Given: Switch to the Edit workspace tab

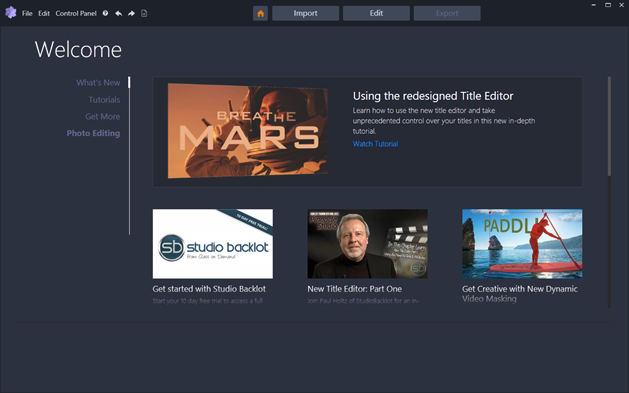Looking at the screenshot, I should pos(376,13).
